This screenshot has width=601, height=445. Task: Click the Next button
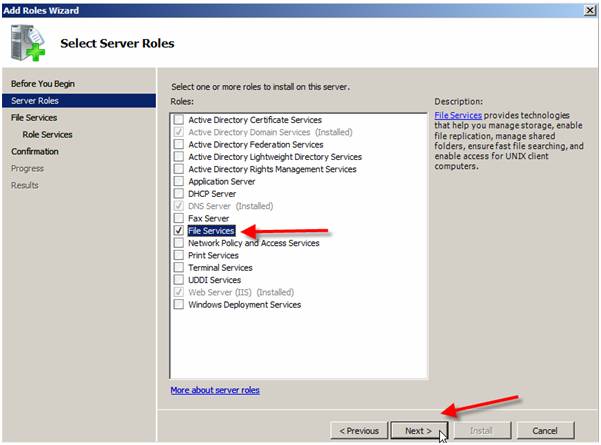click(x=419, y=431)
